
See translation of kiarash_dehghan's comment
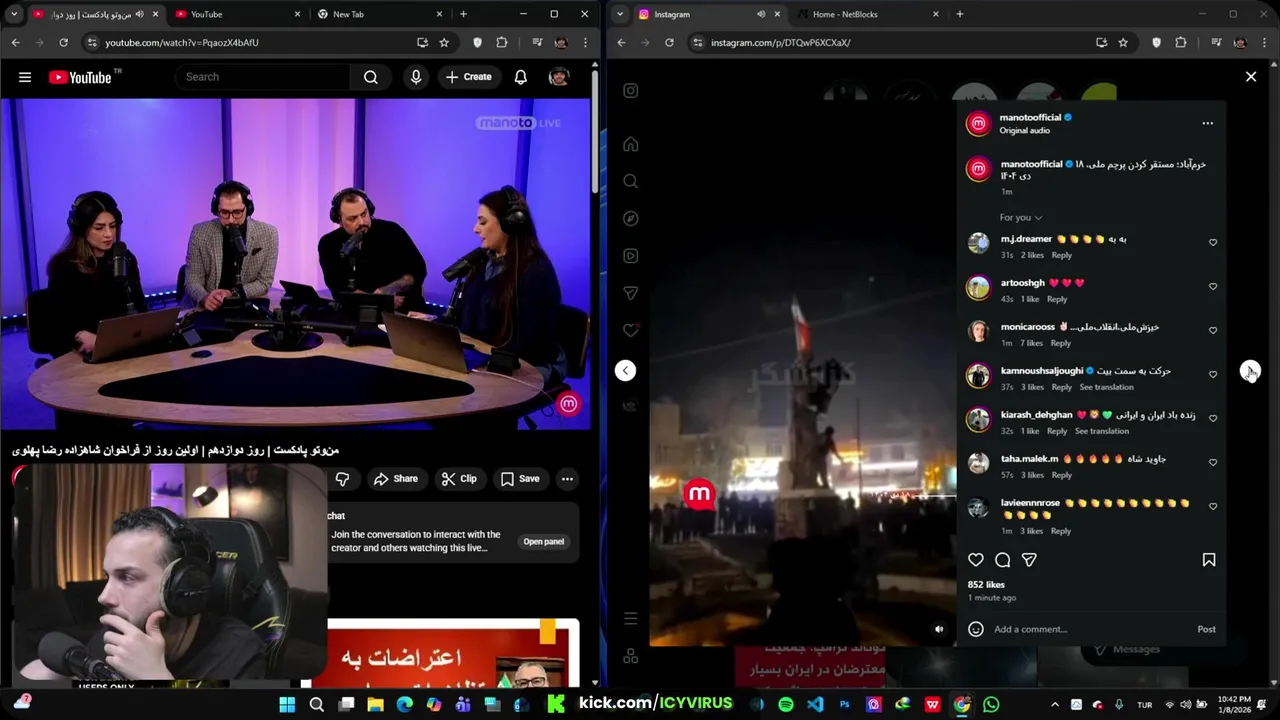pos(1101,431)
